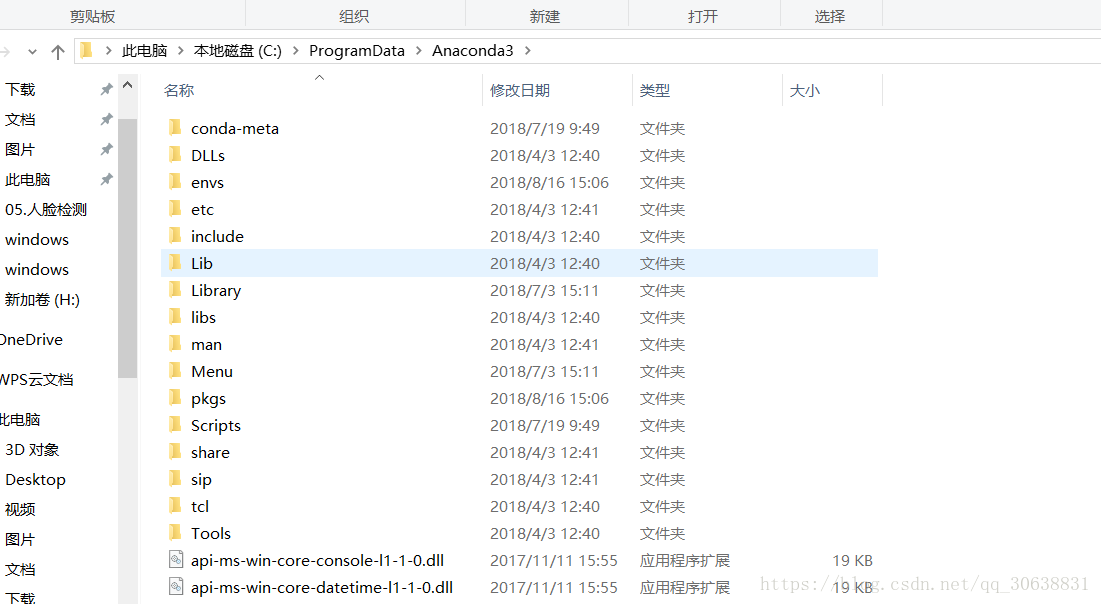The height and width of the screenshot is (604, 1101).
Task: Unpin 下载 using its pin icon
Action: (106, 89)
